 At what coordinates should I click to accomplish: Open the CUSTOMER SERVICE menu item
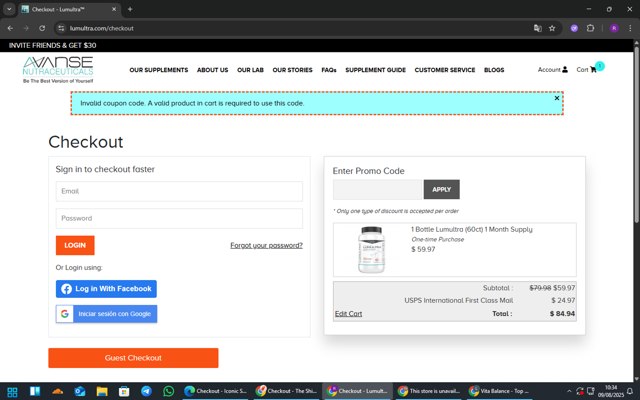click(445, 70)
